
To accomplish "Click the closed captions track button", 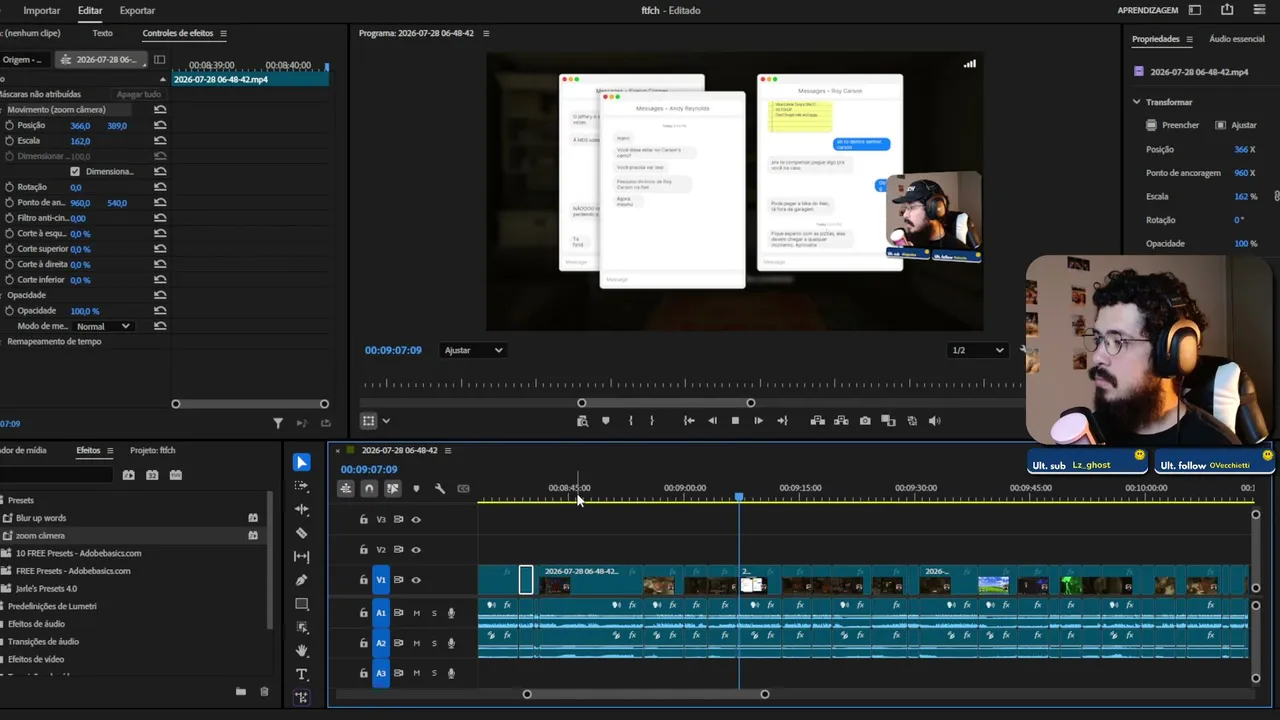I will 463,488.
